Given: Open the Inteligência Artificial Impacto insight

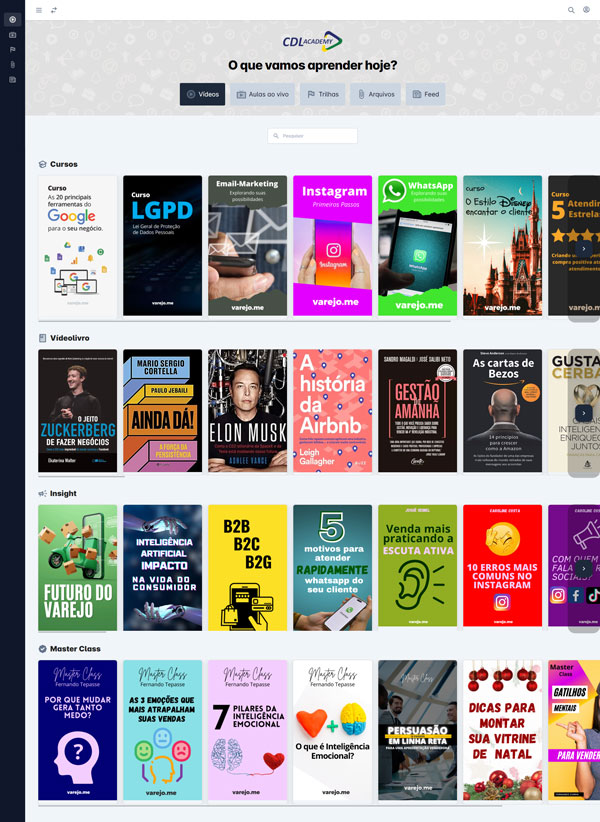Looking at the screenshot, I should 162,568.
